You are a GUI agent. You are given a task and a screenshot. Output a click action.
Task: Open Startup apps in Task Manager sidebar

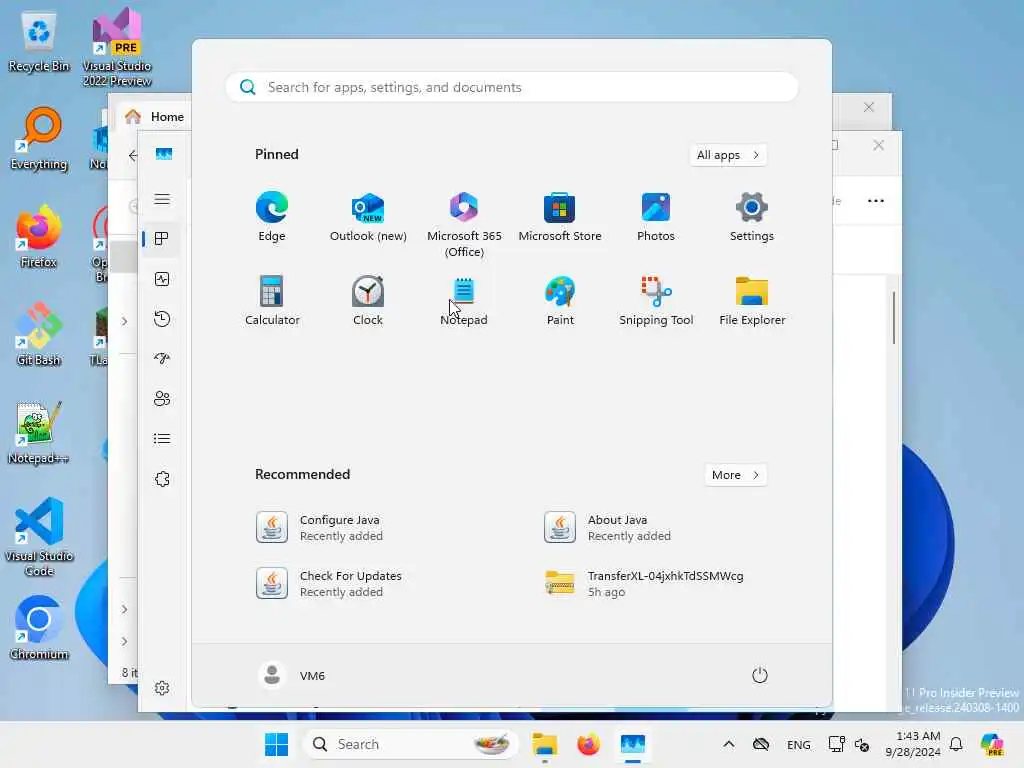pyautogui.click(x=162, y=359)
